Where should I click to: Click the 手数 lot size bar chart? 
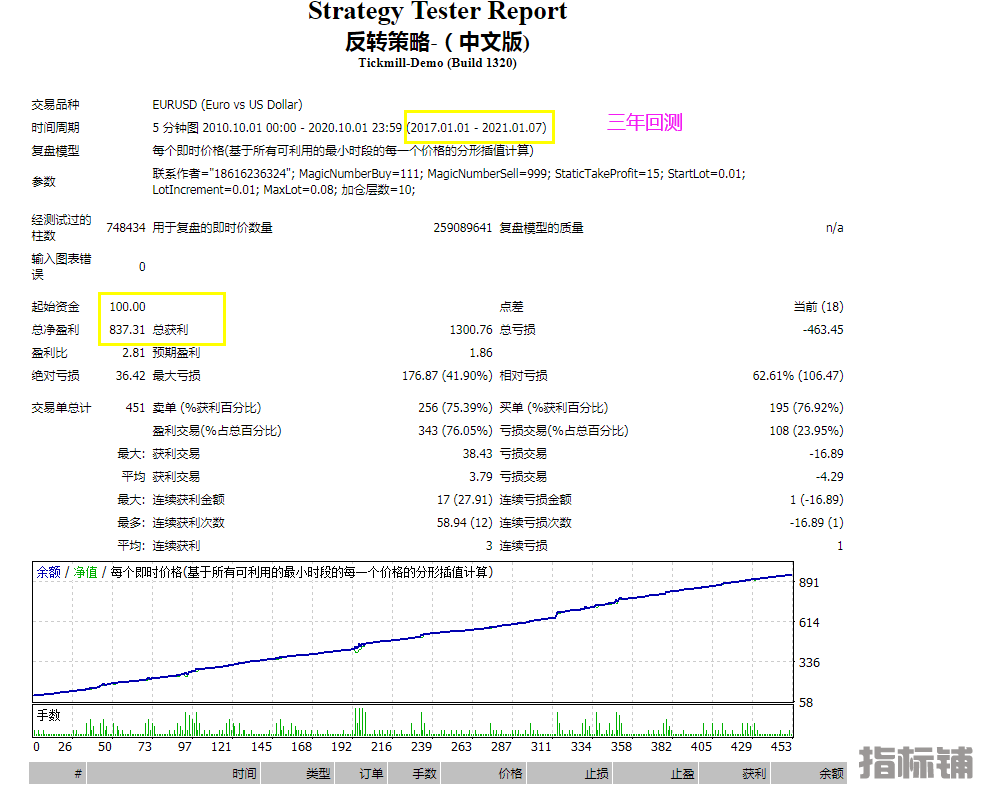click(x=413, y=721)
